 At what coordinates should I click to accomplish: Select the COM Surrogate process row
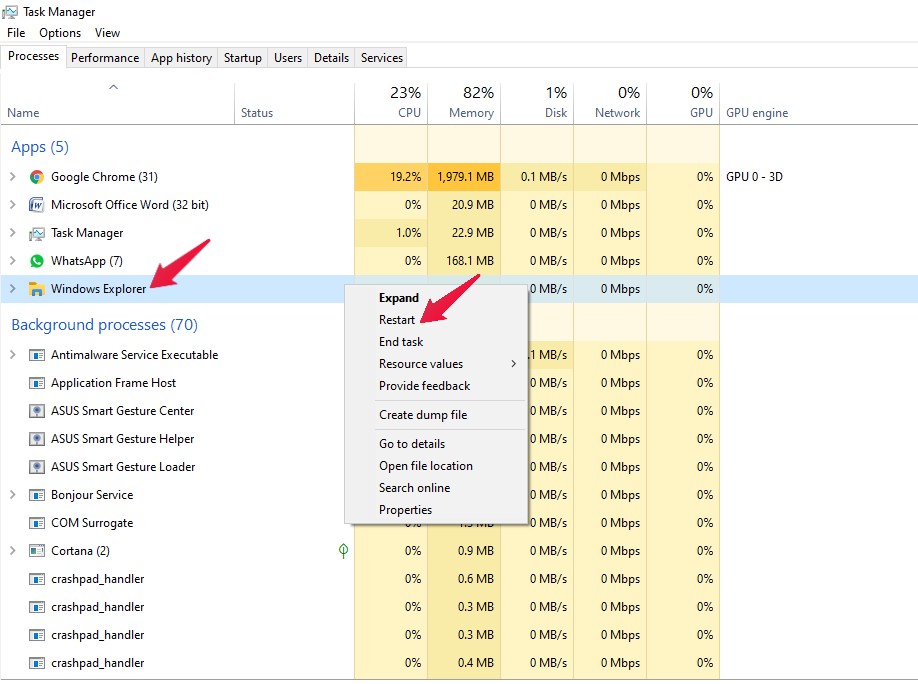pos(92,523)
